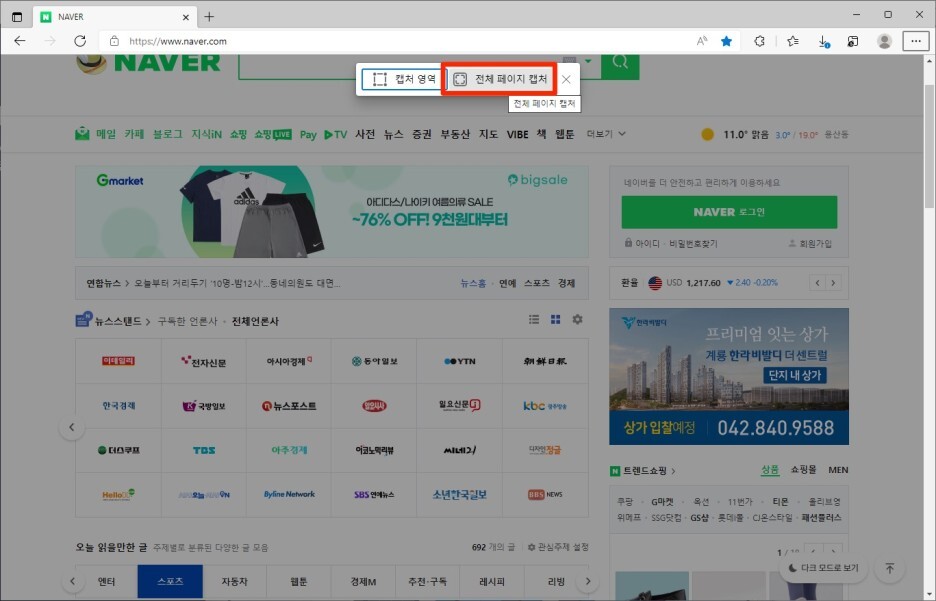The height and width of the screenshot is (601, 936).
Task: Select the 쇼핑몰 tab in trend shopping
Action: coord(803,470)
